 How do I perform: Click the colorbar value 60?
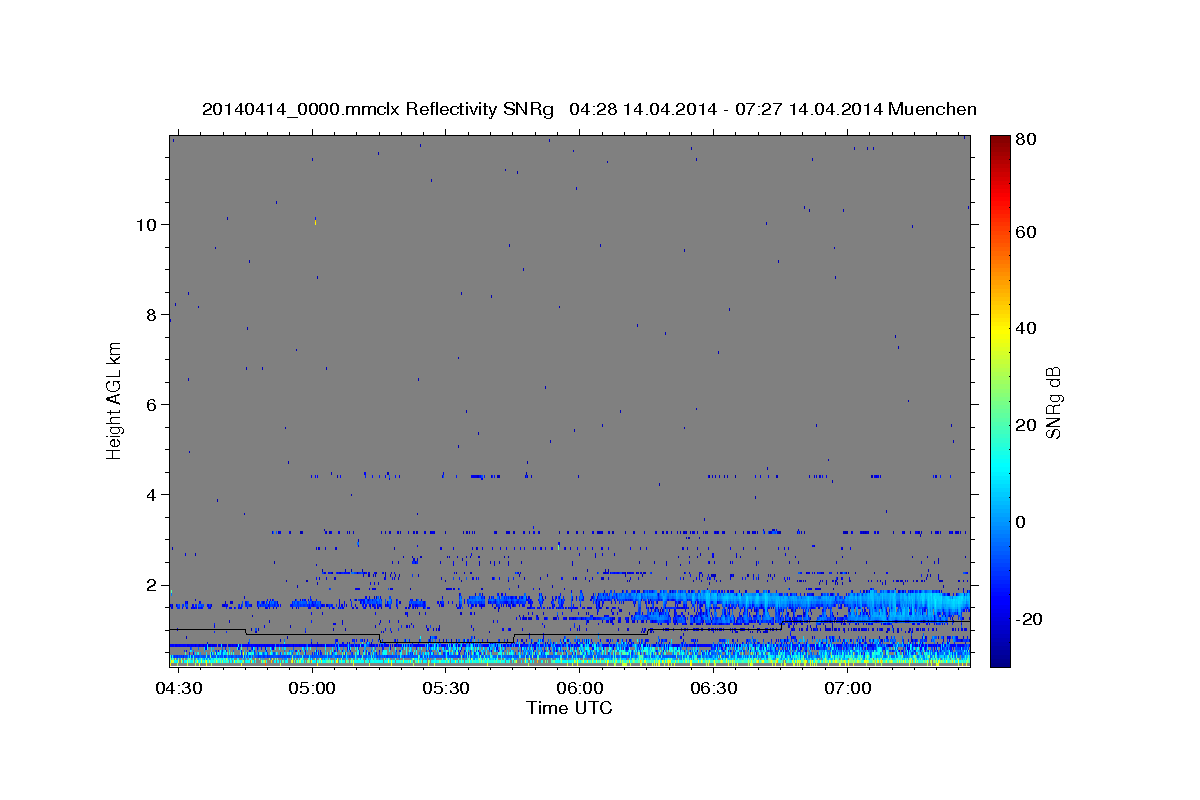tap(1028, 232)
